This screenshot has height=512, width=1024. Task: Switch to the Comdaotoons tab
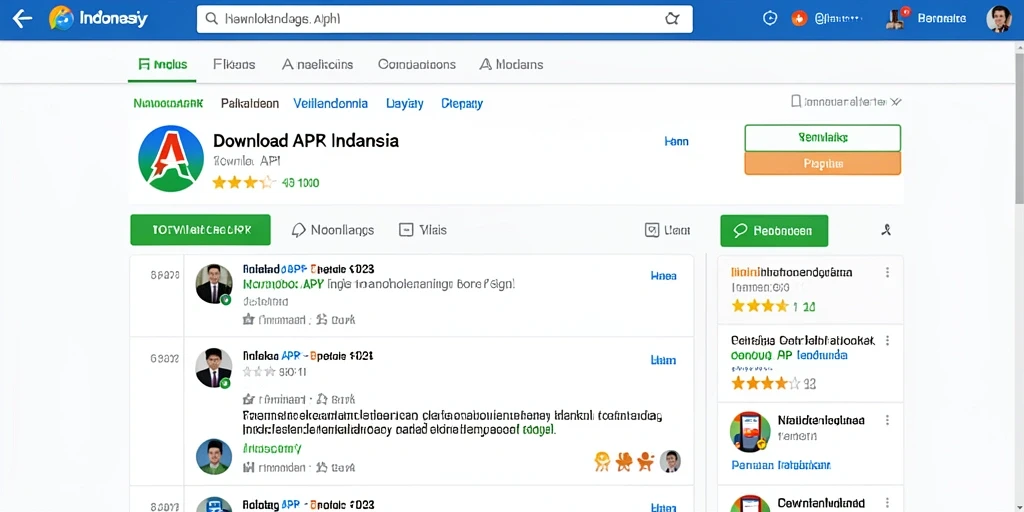[417, 64]
